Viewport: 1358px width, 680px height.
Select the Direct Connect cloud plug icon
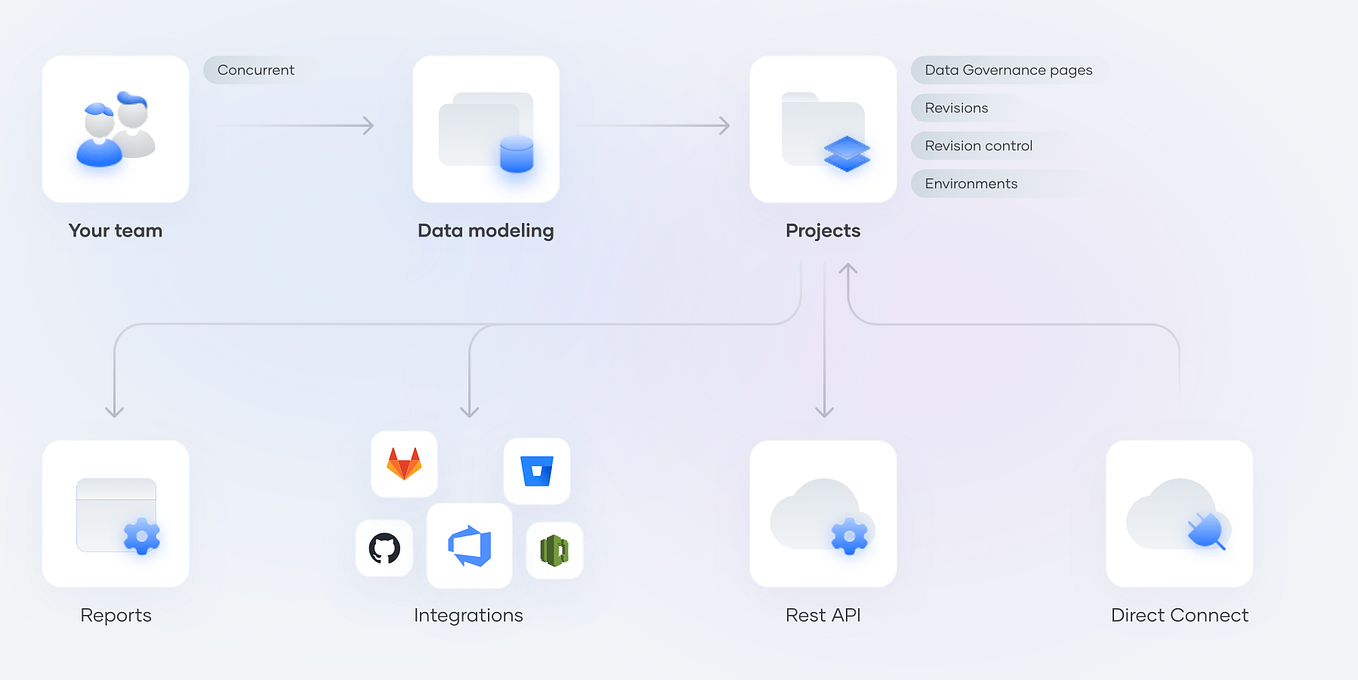1179,513
